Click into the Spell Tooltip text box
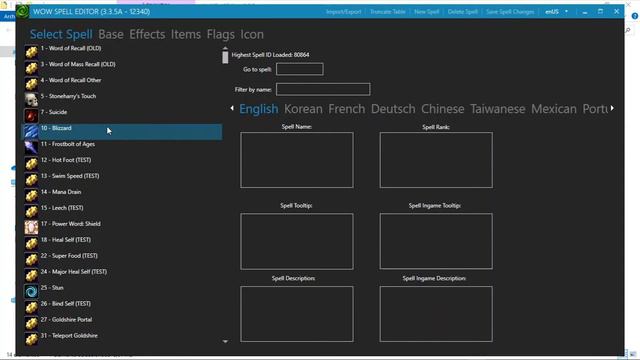The height and width of the screenshot is (360, 640). click(x=297, y=241)
